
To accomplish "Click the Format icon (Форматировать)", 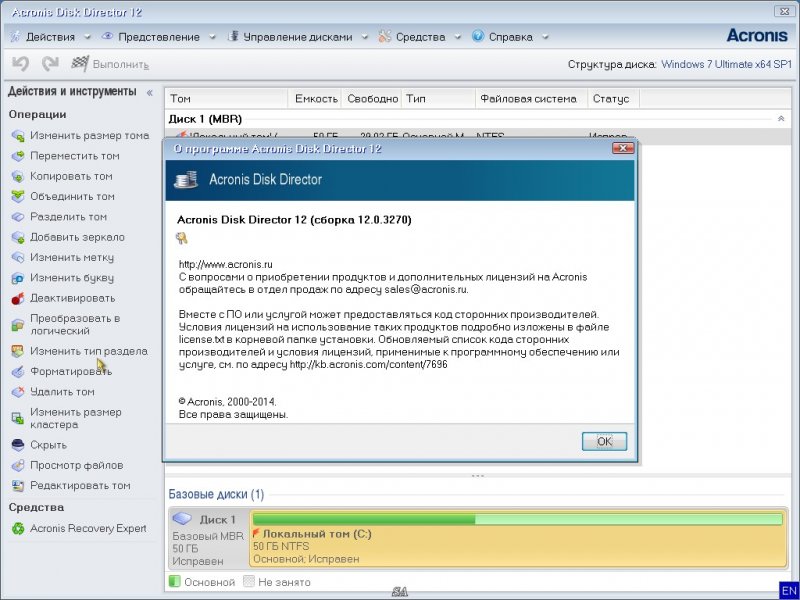I will pyautogui.click(x=18, y=371).
